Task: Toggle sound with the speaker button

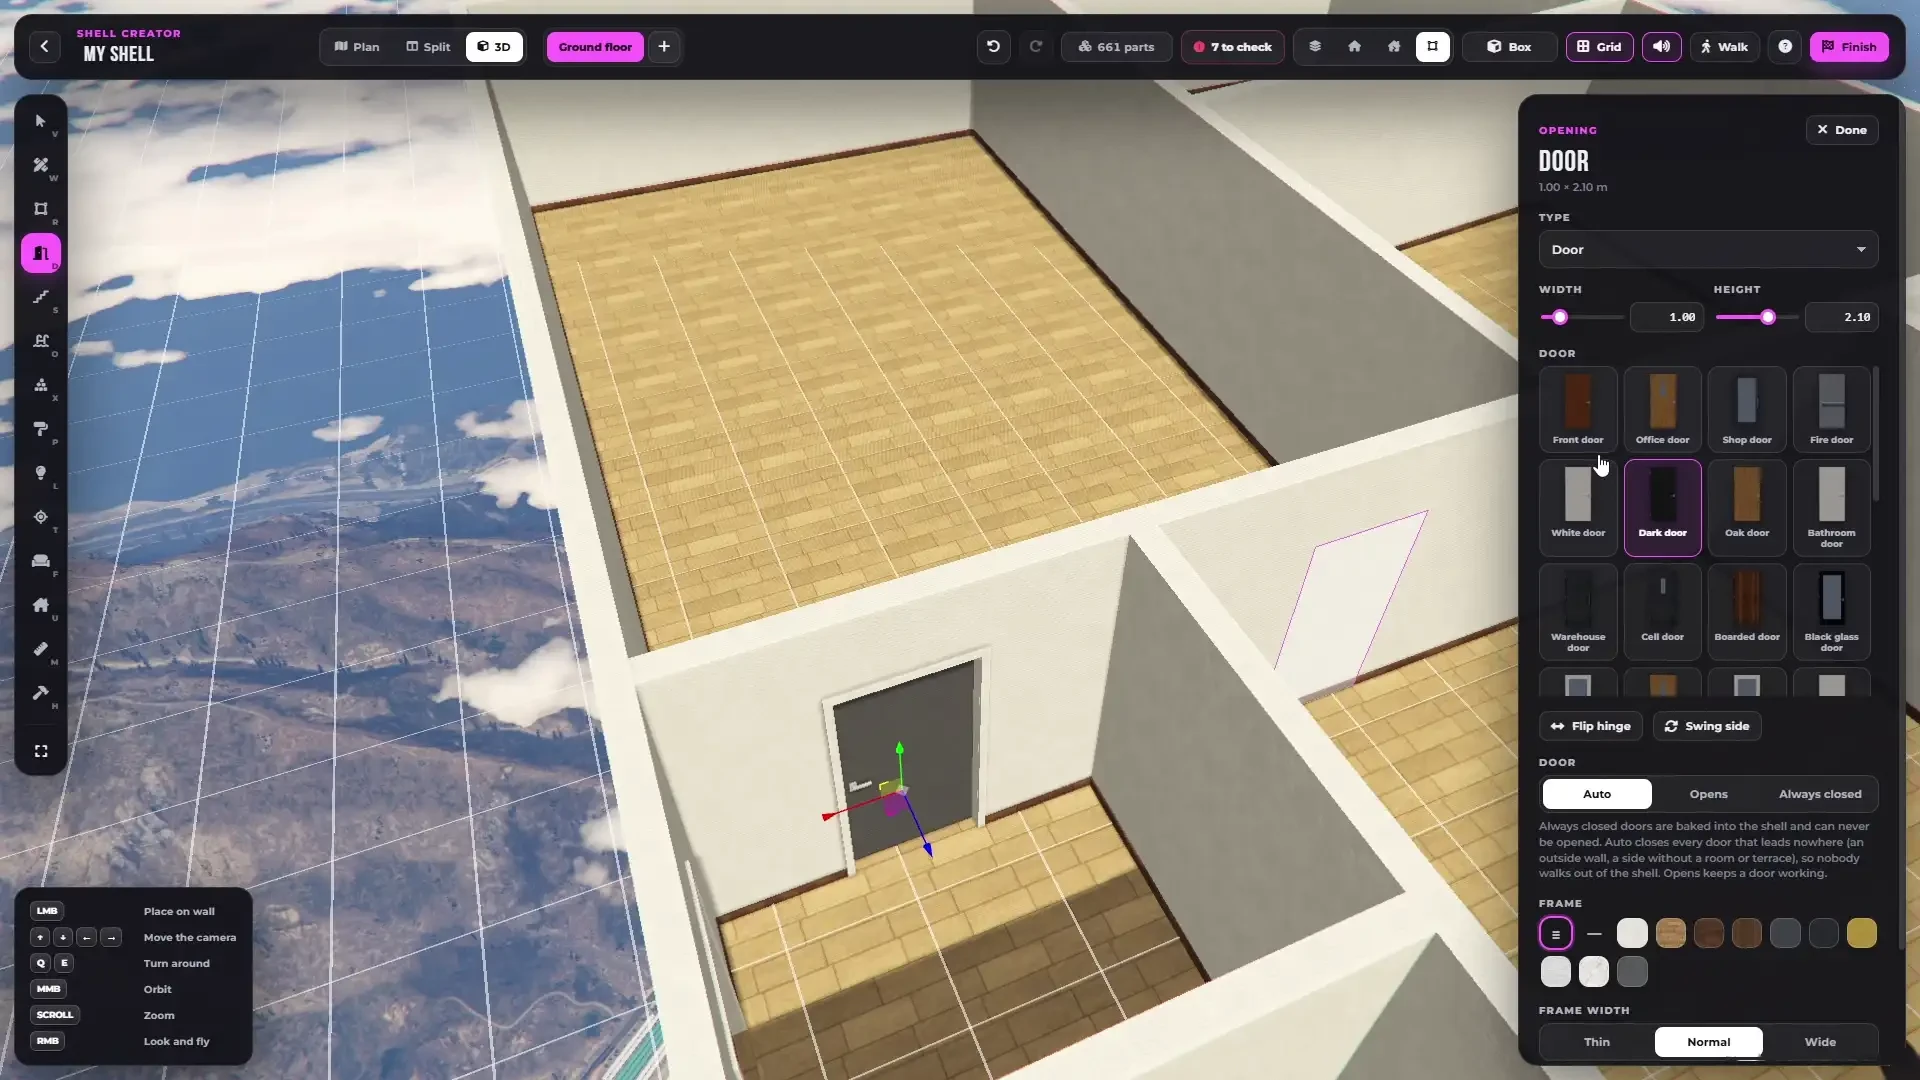Action: [x=1662, y=47]
